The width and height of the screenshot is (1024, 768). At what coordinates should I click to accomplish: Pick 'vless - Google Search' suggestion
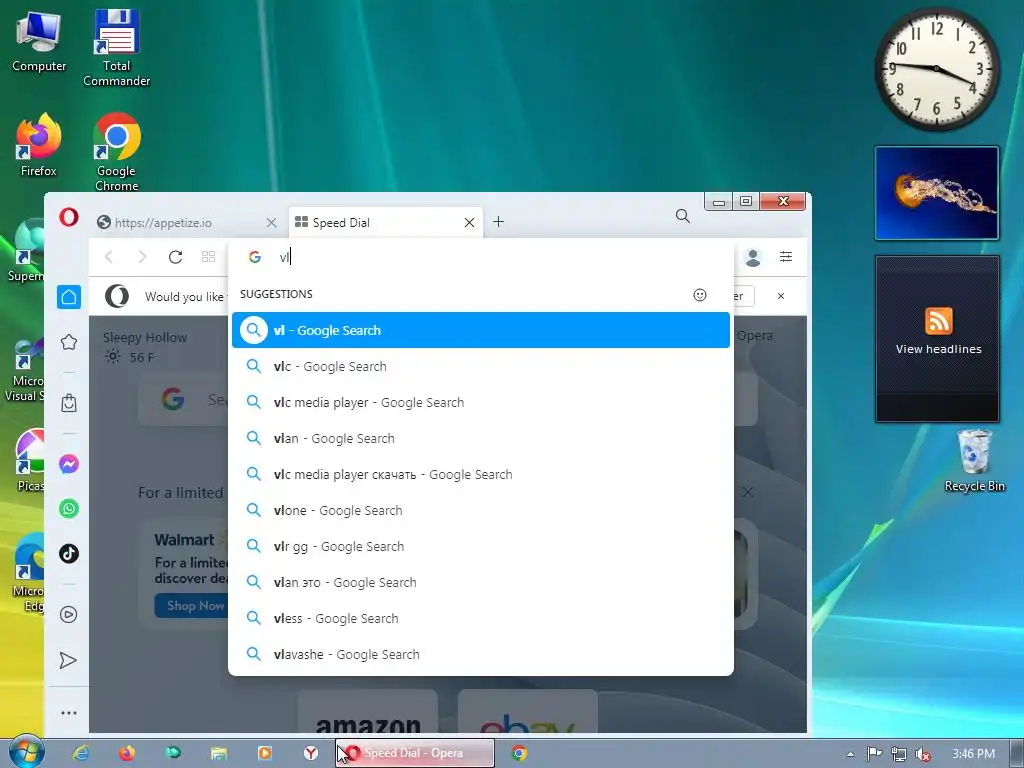[481, 618]
